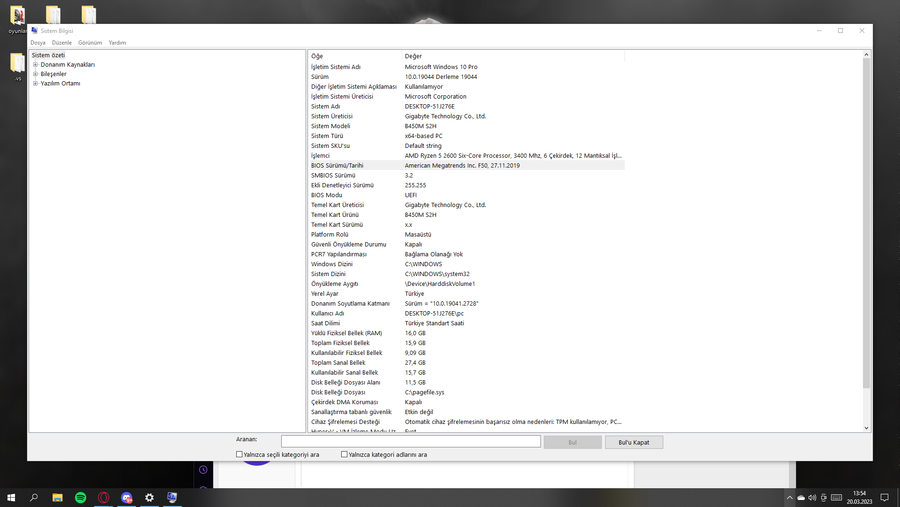Click value C:\pagefile.sys
The image size is (900, 507).
click(x=424, y=392)
